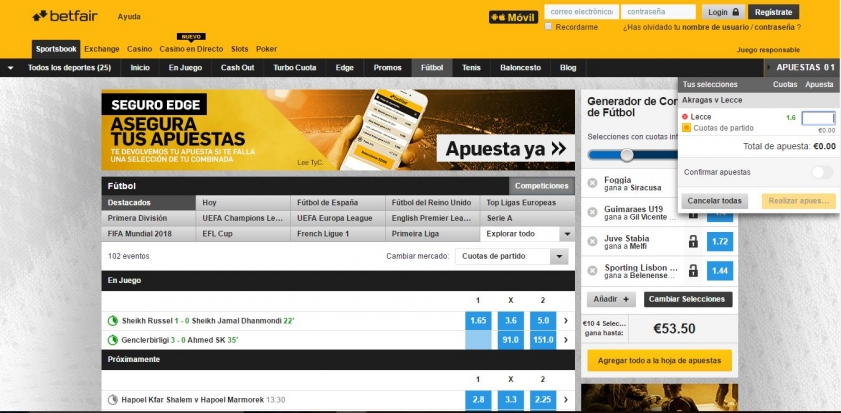
Task: Select the Hoy filter tab
Action: click(243, 203)
